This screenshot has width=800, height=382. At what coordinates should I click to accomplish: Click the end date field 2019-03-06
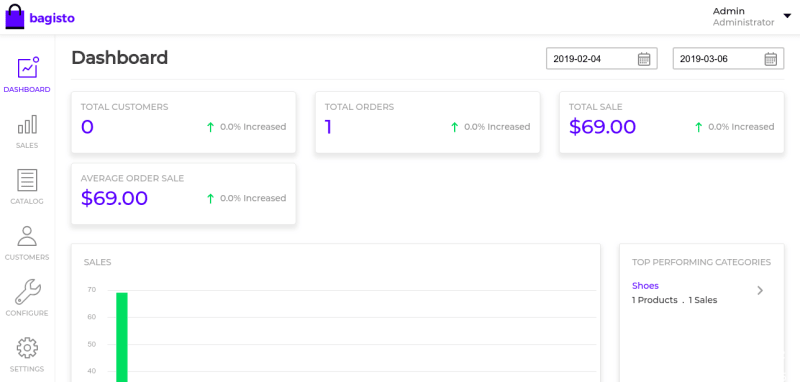pos(729,59)
